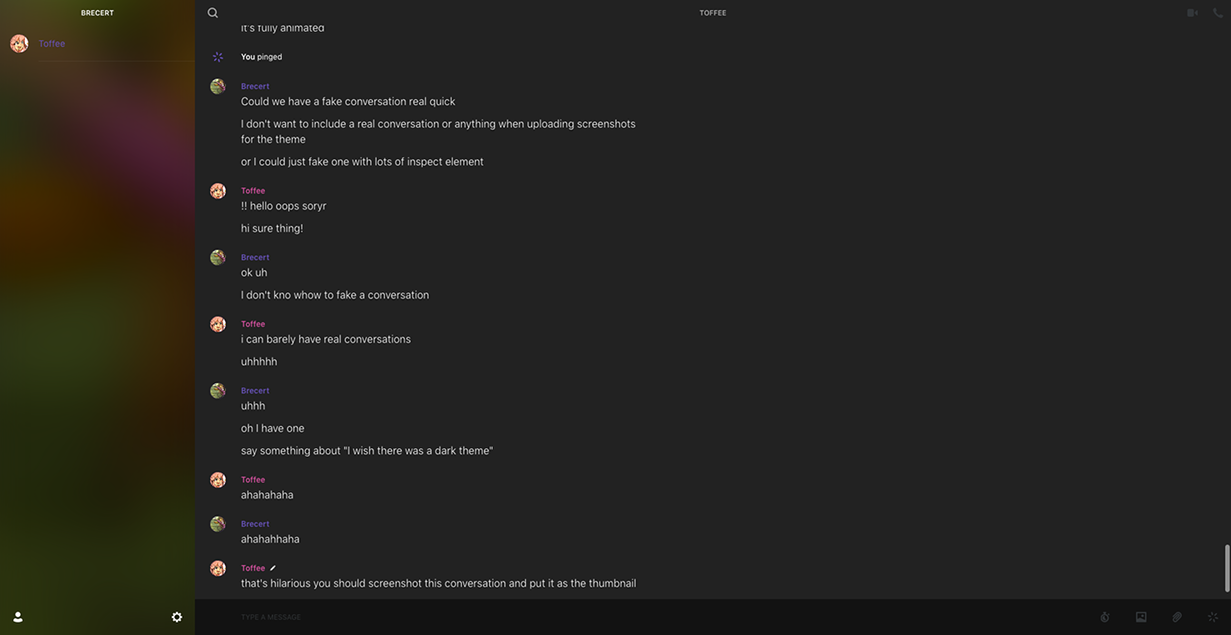Viewport: 1231px width, 635px height.
Task: Select the Toffee conversation in sidebar
Action: (x=97, y=44)
